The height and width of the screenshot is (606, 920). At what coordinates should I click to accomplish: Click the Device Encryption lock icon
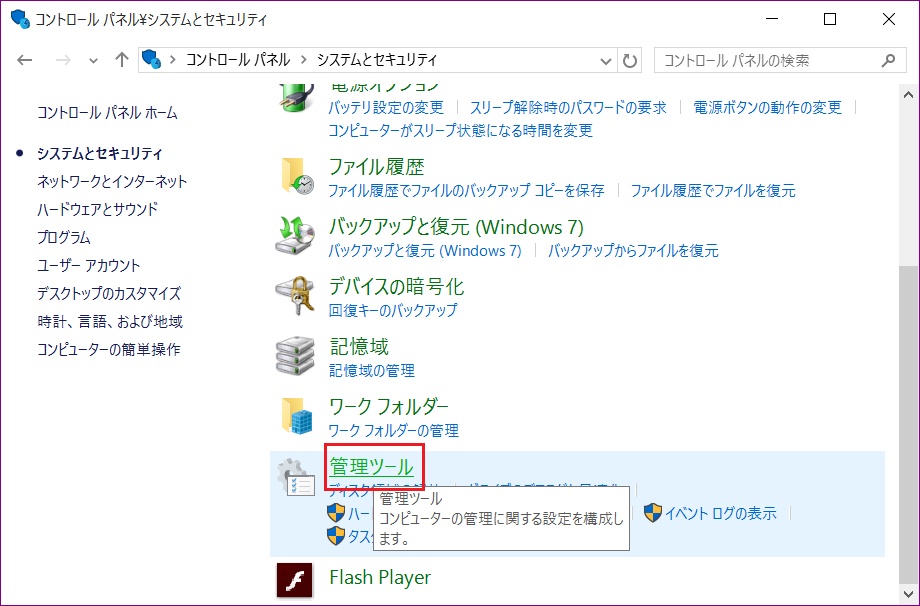(295, 295)
